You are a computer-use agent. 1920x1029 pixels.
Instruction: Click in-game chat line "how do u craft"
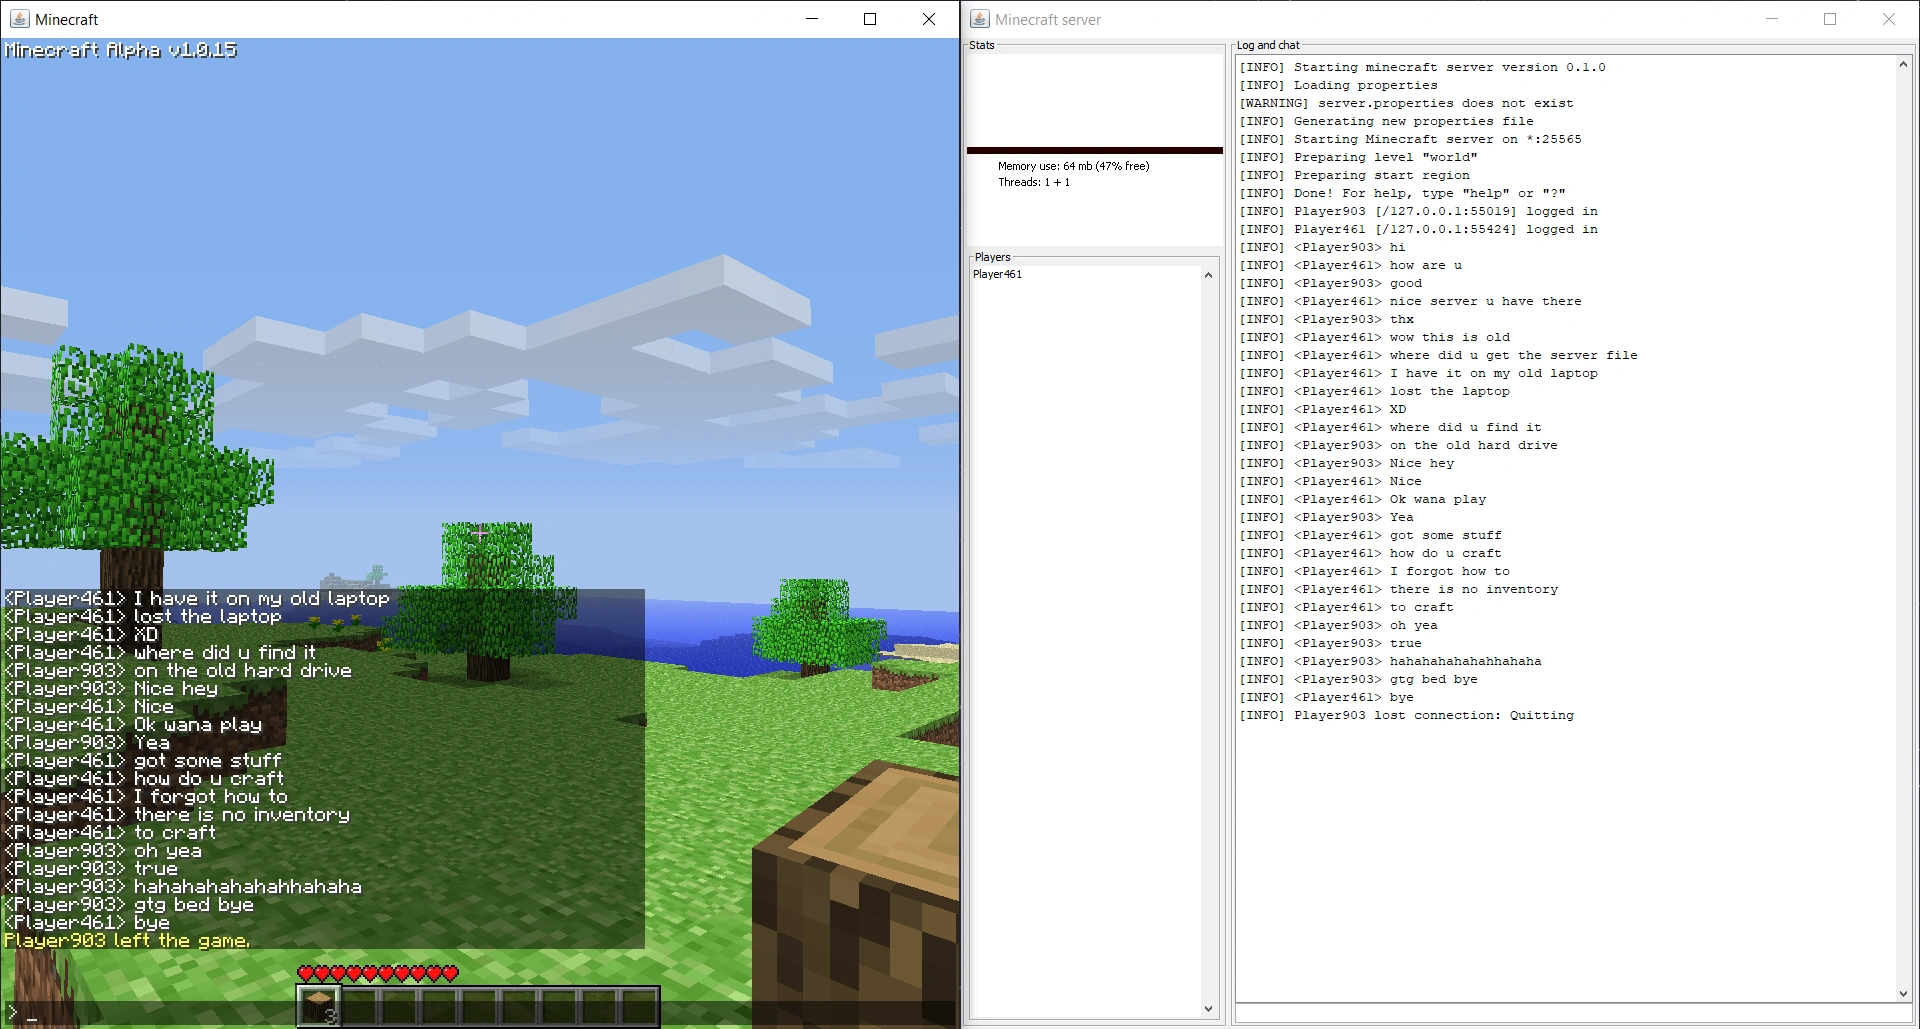(x=145, y=778)
